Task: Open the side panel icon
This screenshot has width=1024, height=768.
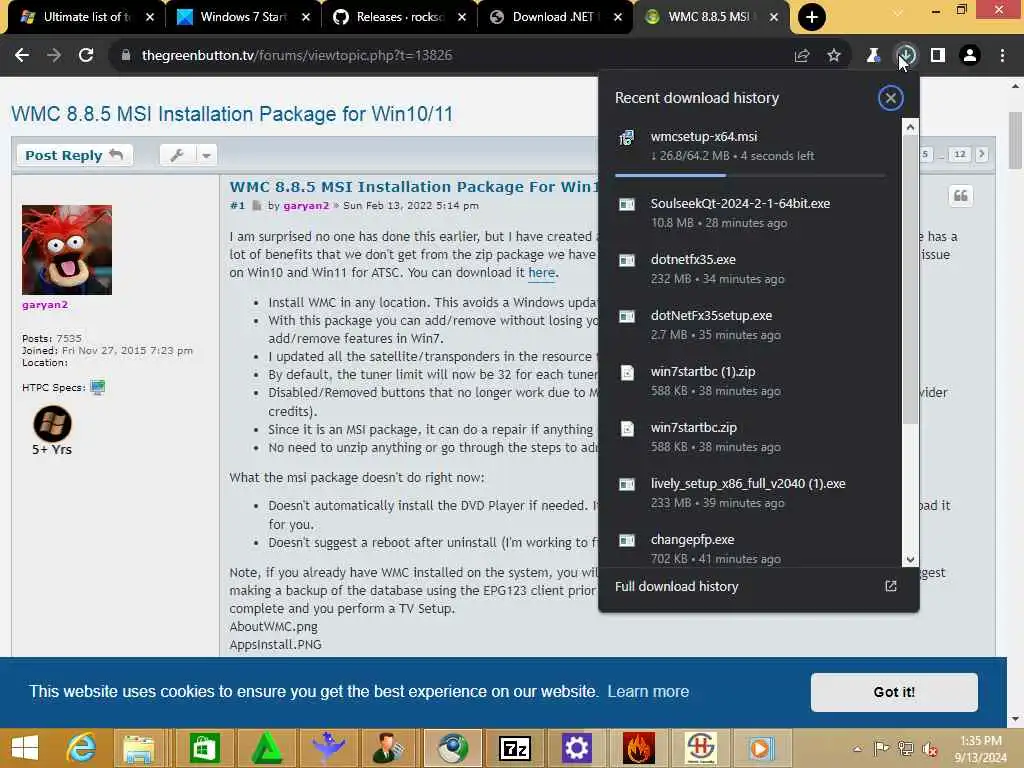Action: [x=938, y=56]
